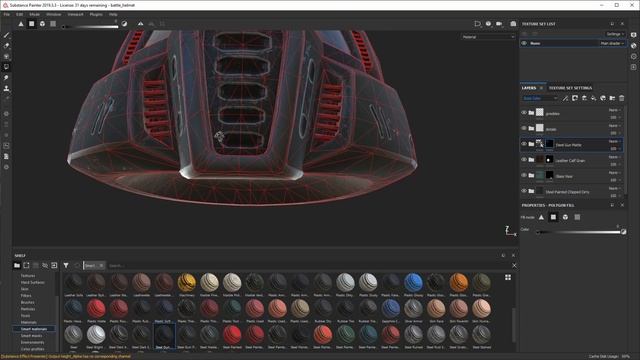Click the add mask icon in Layers toolbar

[x=575, y=98]
